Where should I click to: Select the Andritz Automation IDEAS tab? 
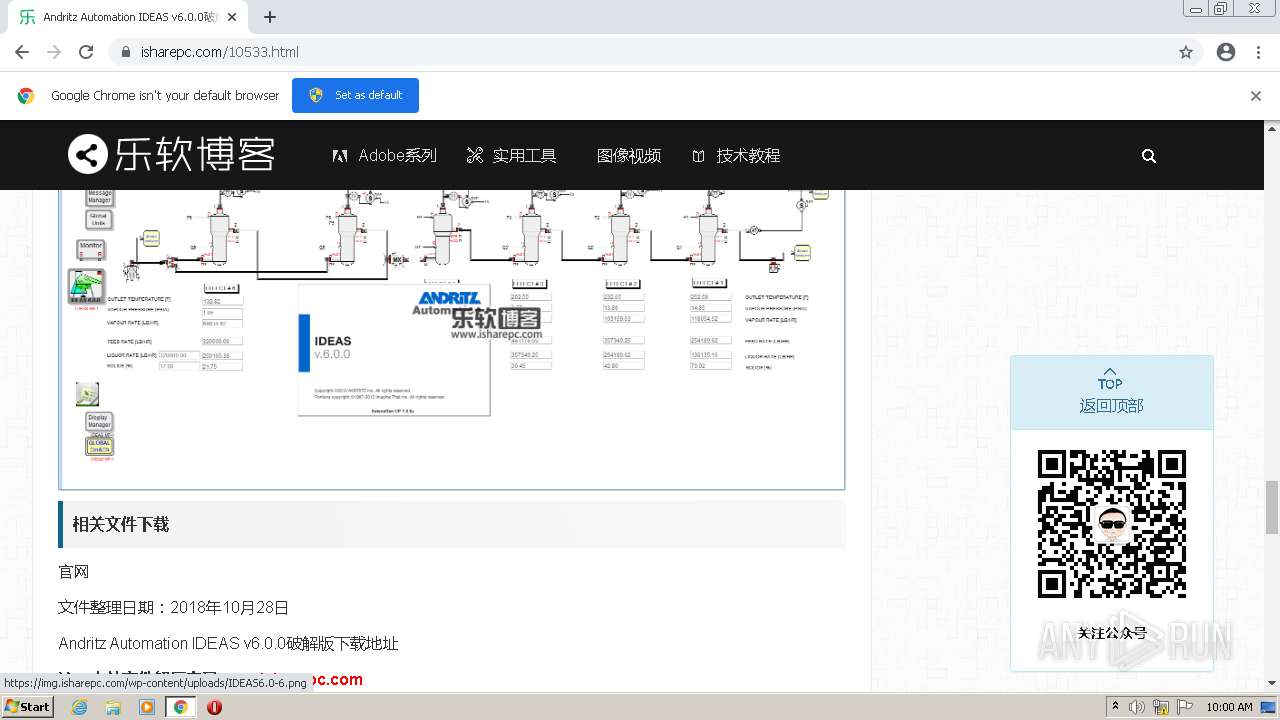point(130,17)
